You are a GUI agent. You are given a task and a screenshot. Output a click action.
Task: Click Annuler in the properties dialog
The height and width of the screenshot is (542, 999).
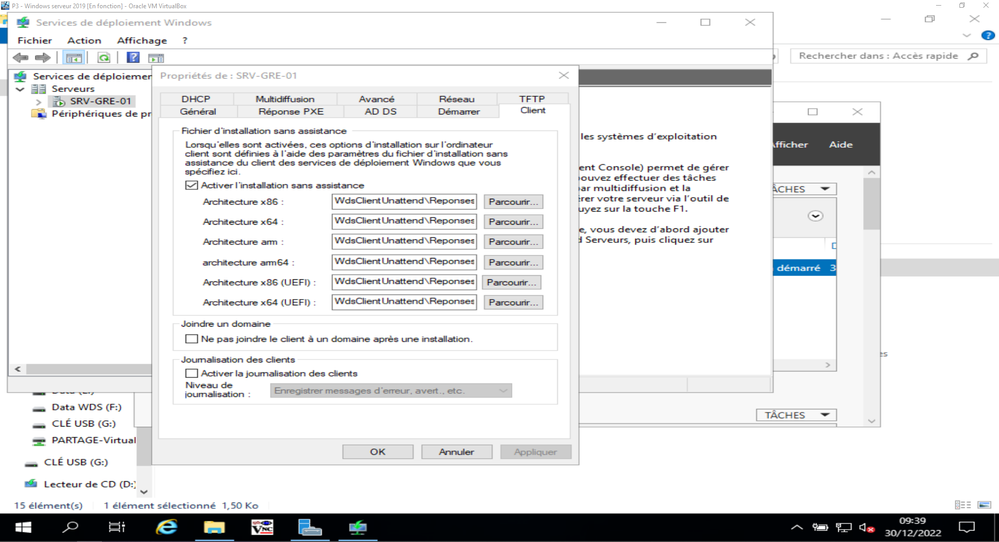(x=456, y=452)
